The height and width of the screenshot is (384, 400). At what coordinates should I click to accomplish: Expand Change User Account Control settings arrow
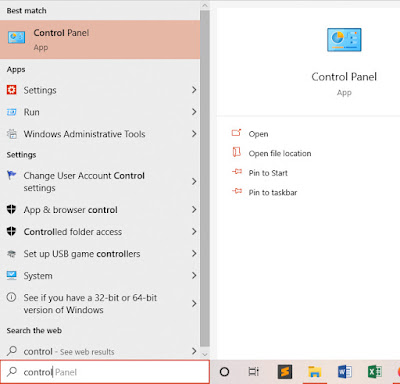point(194,181)
